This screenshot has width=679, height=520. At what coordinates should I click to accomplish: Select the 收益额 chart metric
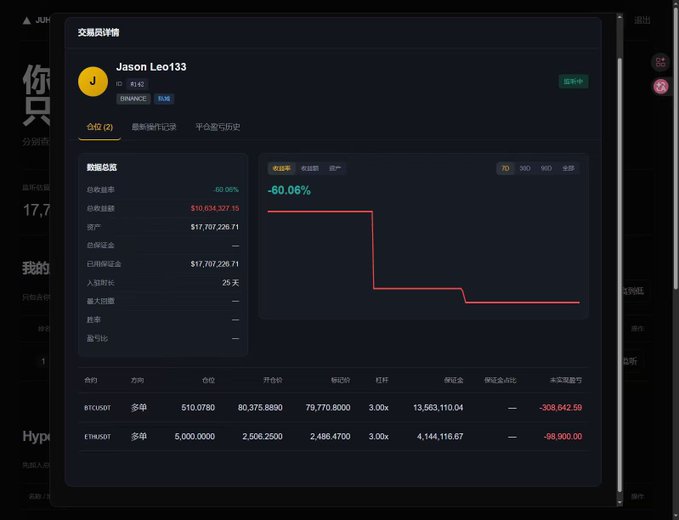point(310,168)
